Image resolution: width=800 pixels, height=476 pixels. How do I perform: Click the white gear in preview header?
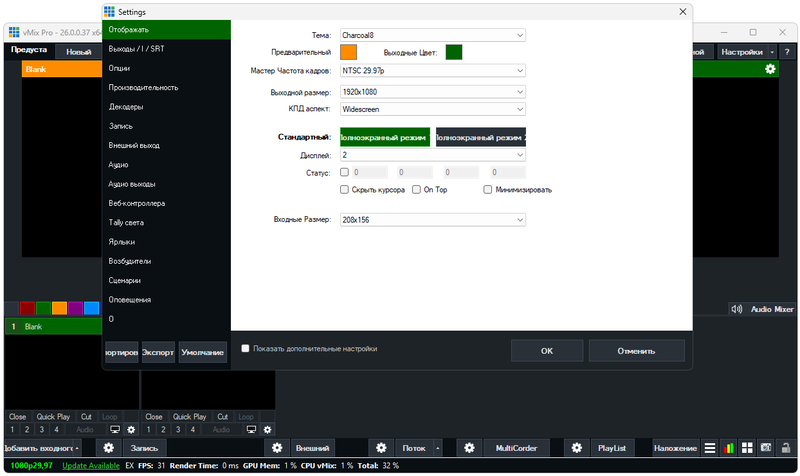click(770, 69)
